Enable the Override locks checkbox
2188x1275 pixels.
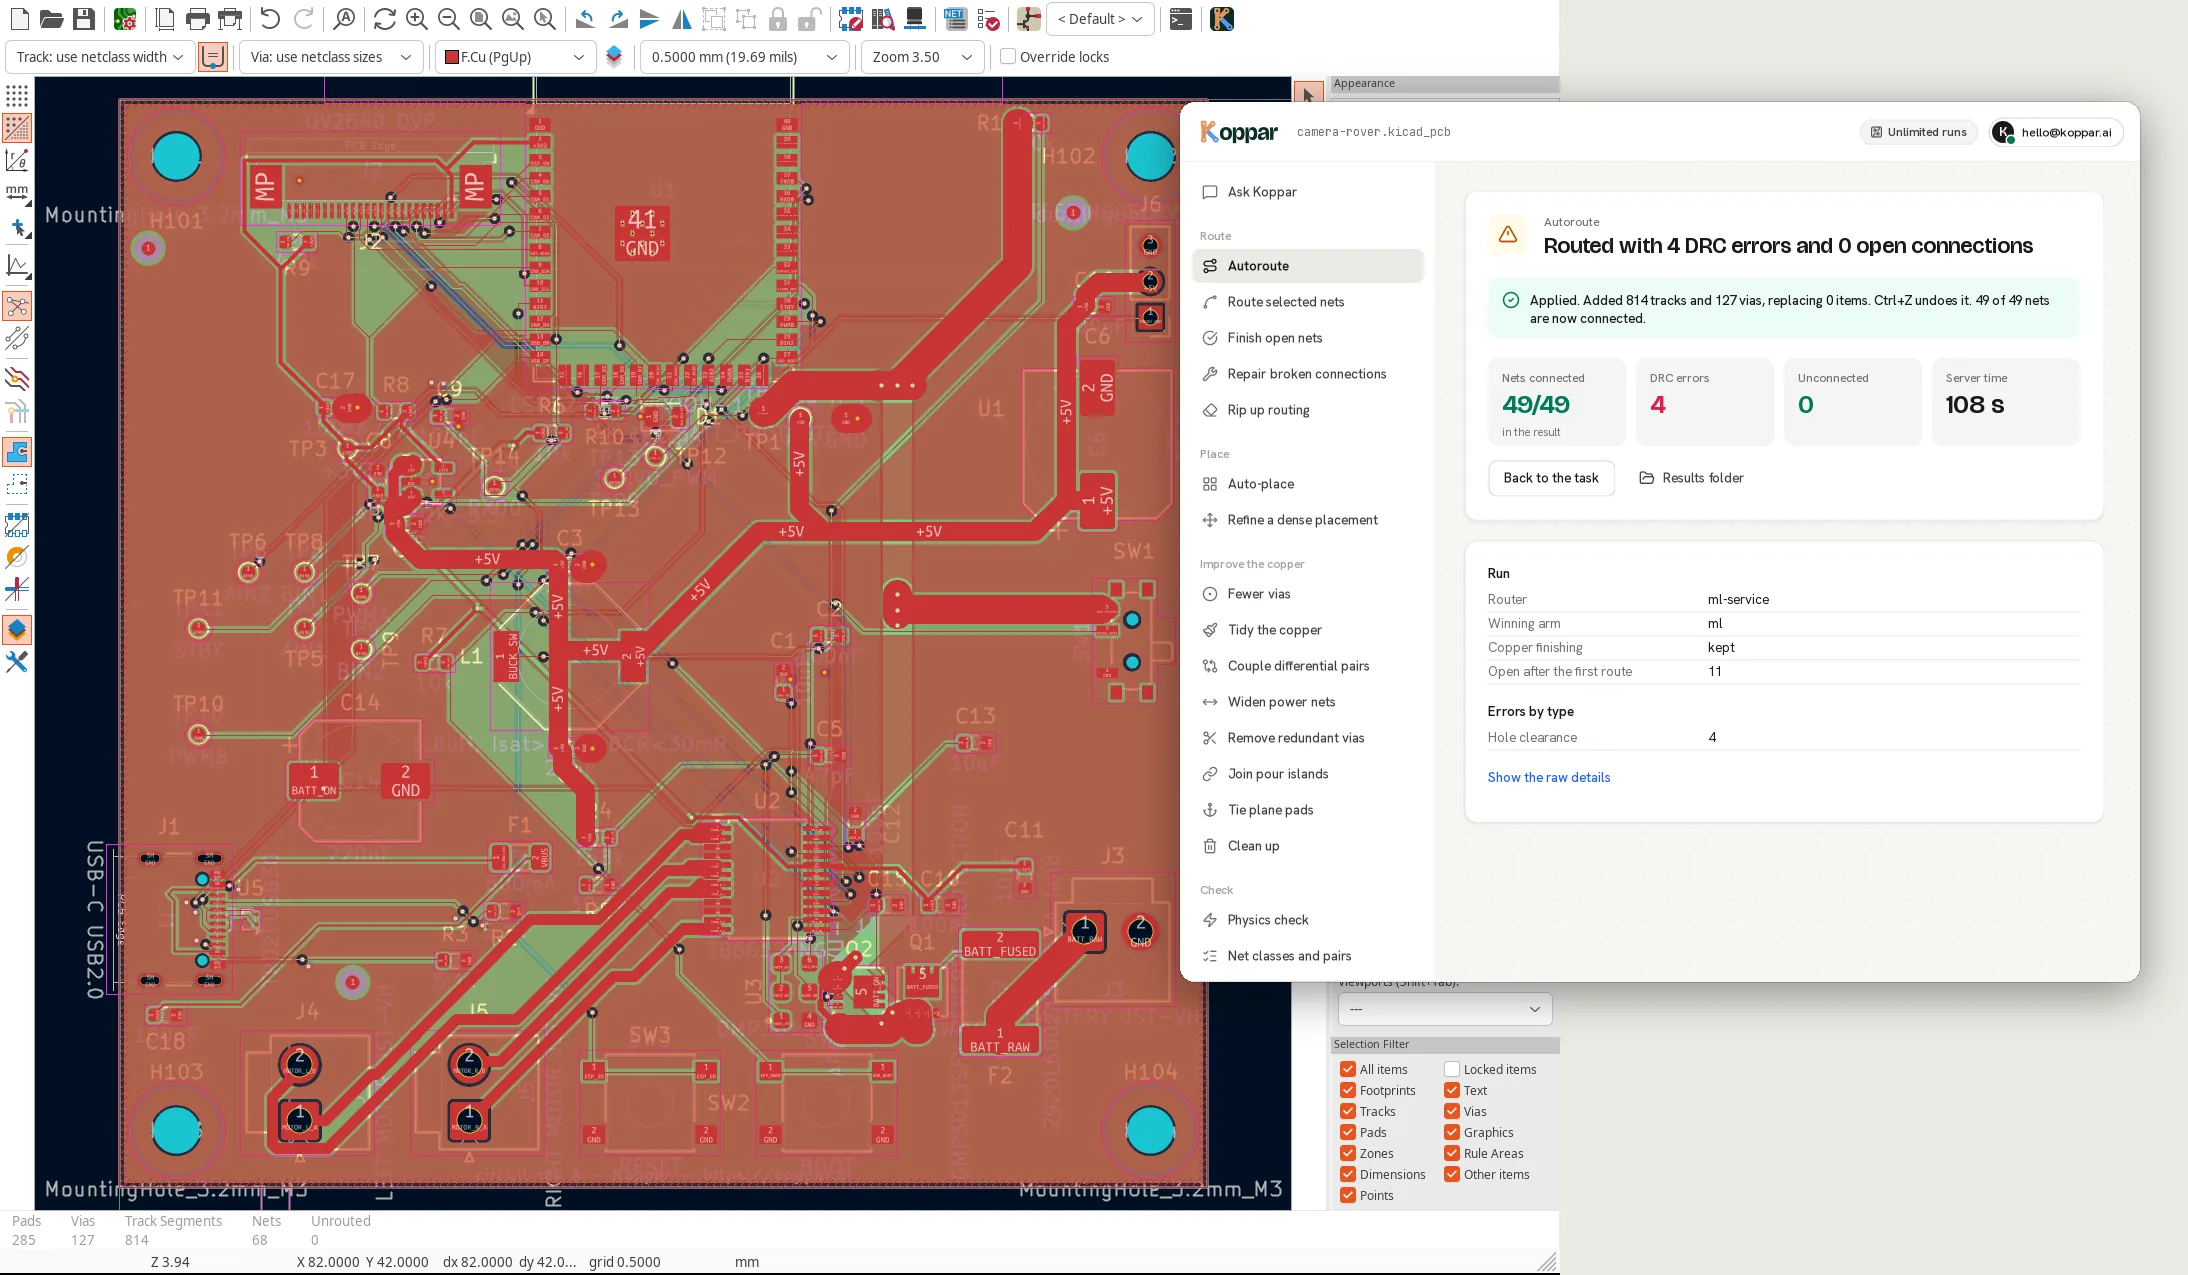point(1008,57)
